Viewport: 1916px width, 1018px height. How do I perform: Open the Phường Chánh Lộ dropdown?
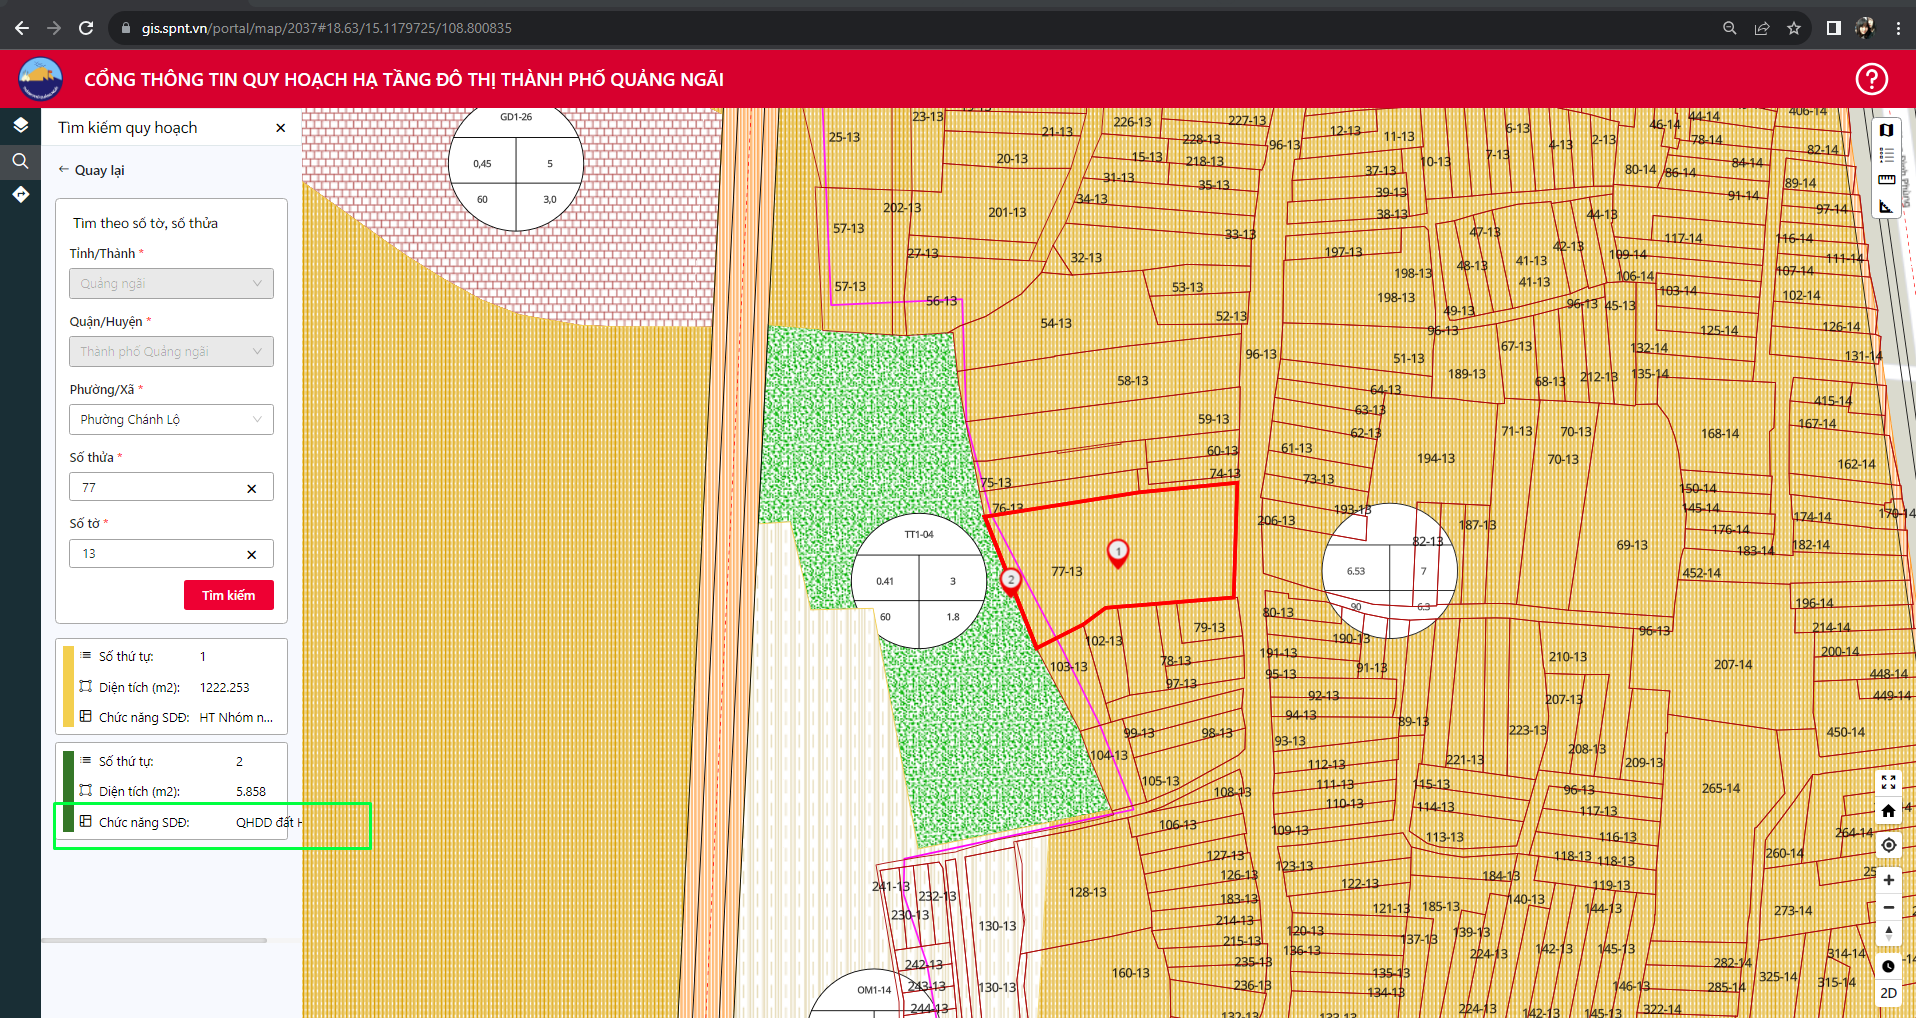(x=171, y=419)
